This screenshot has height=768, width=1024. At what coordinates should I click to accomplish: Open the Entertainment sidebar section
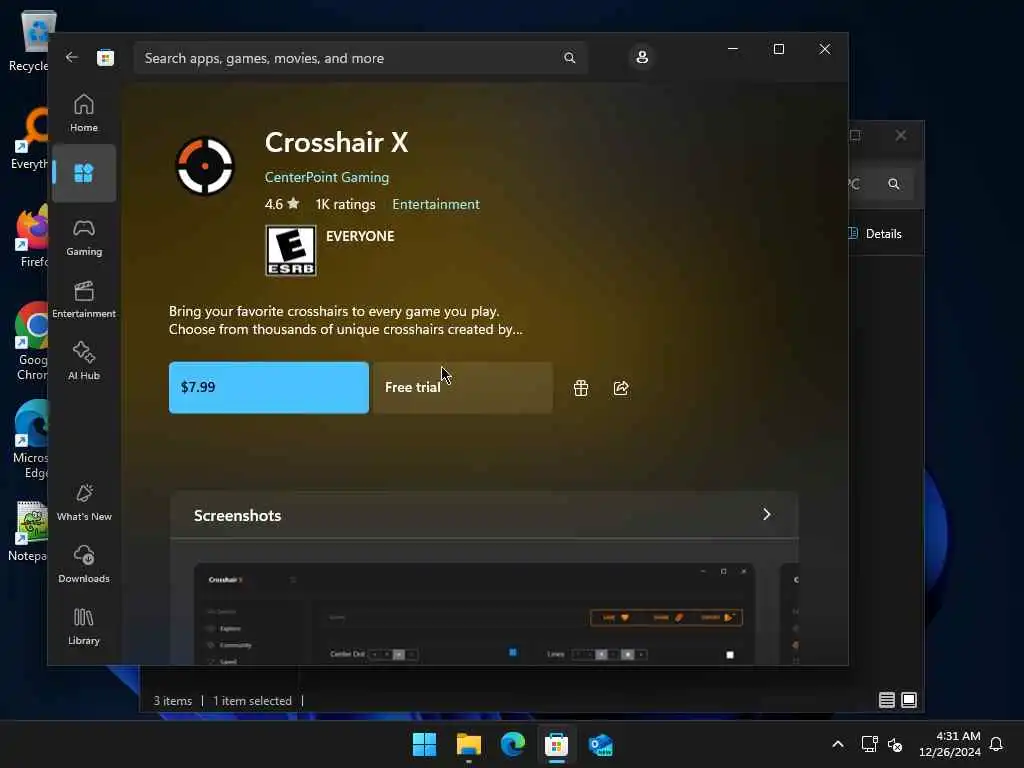(x=84, y=299)
